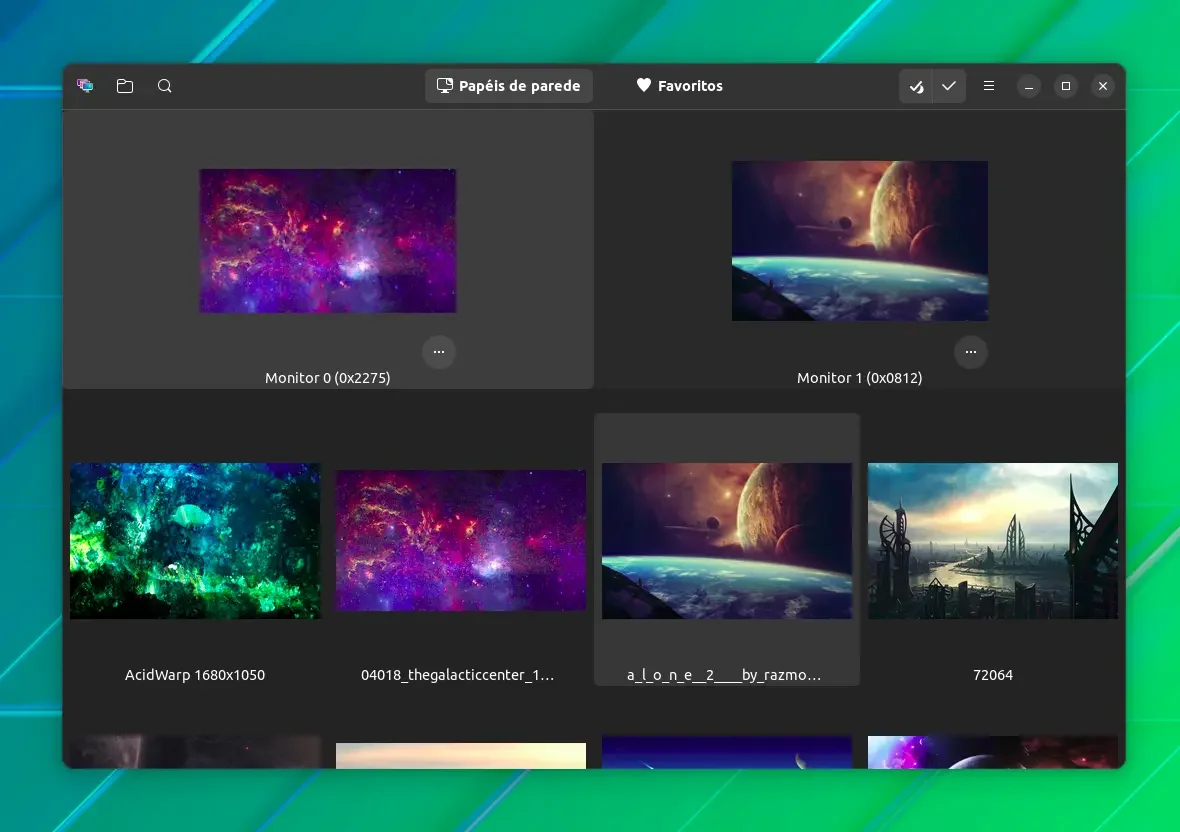
Task: Choose the AcidWarp 1680x1050 wallpaper thumbnail
Action: (x=195, y=541)
